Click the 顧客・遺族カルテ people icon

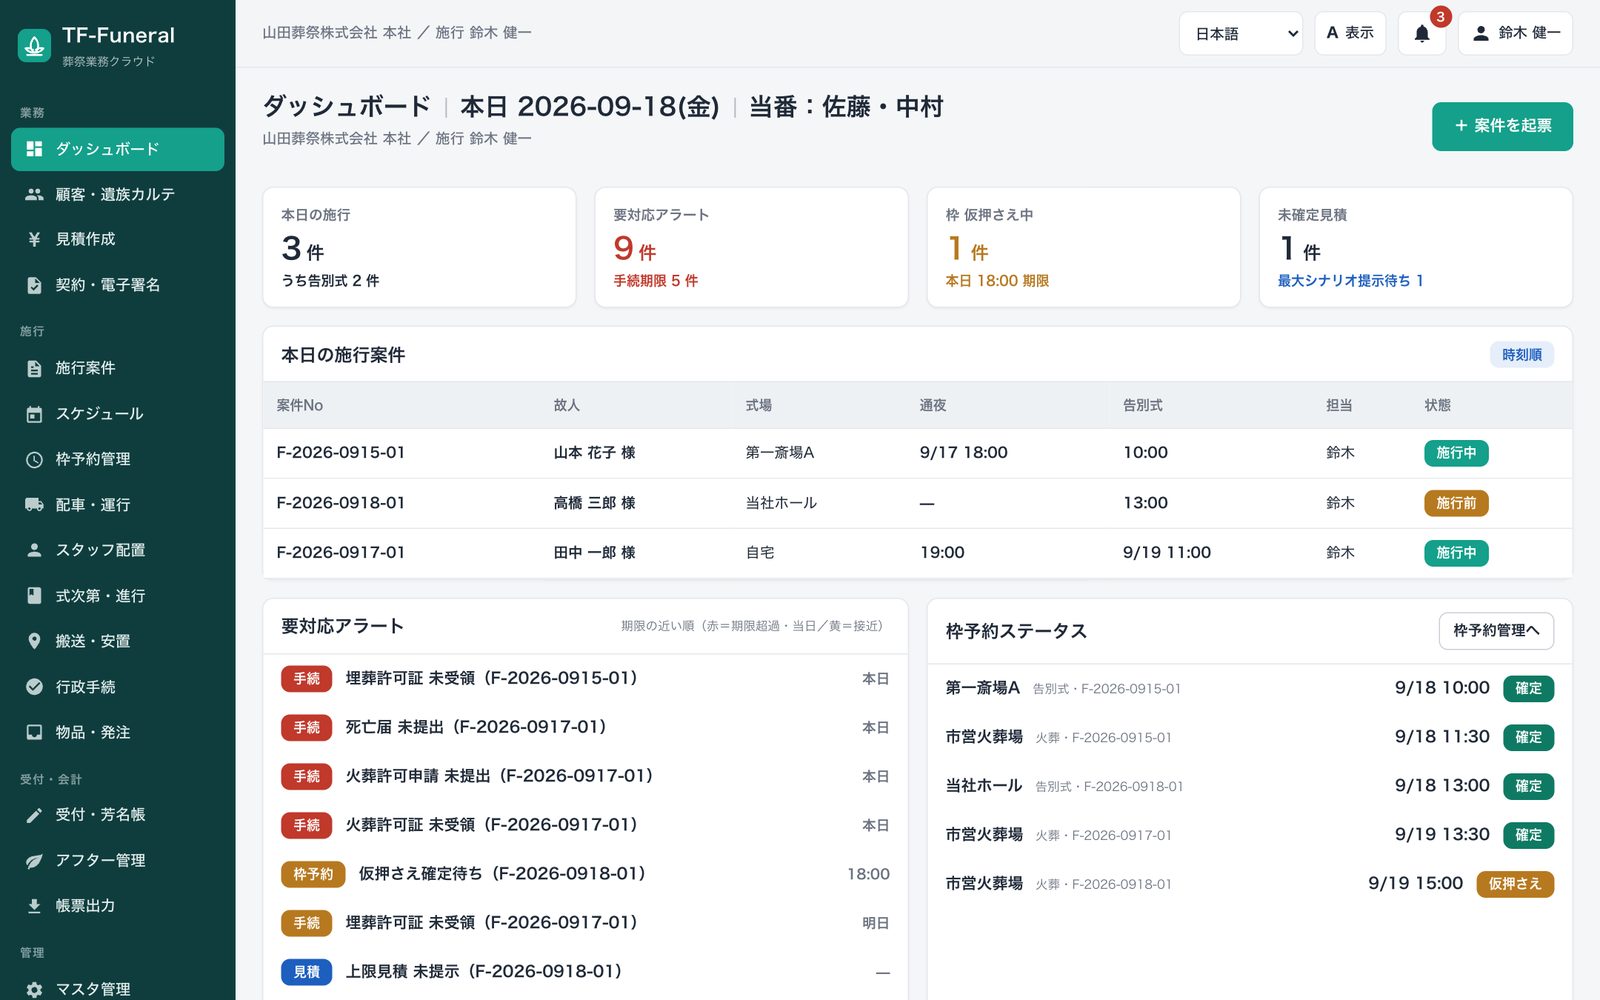(34, 194)
